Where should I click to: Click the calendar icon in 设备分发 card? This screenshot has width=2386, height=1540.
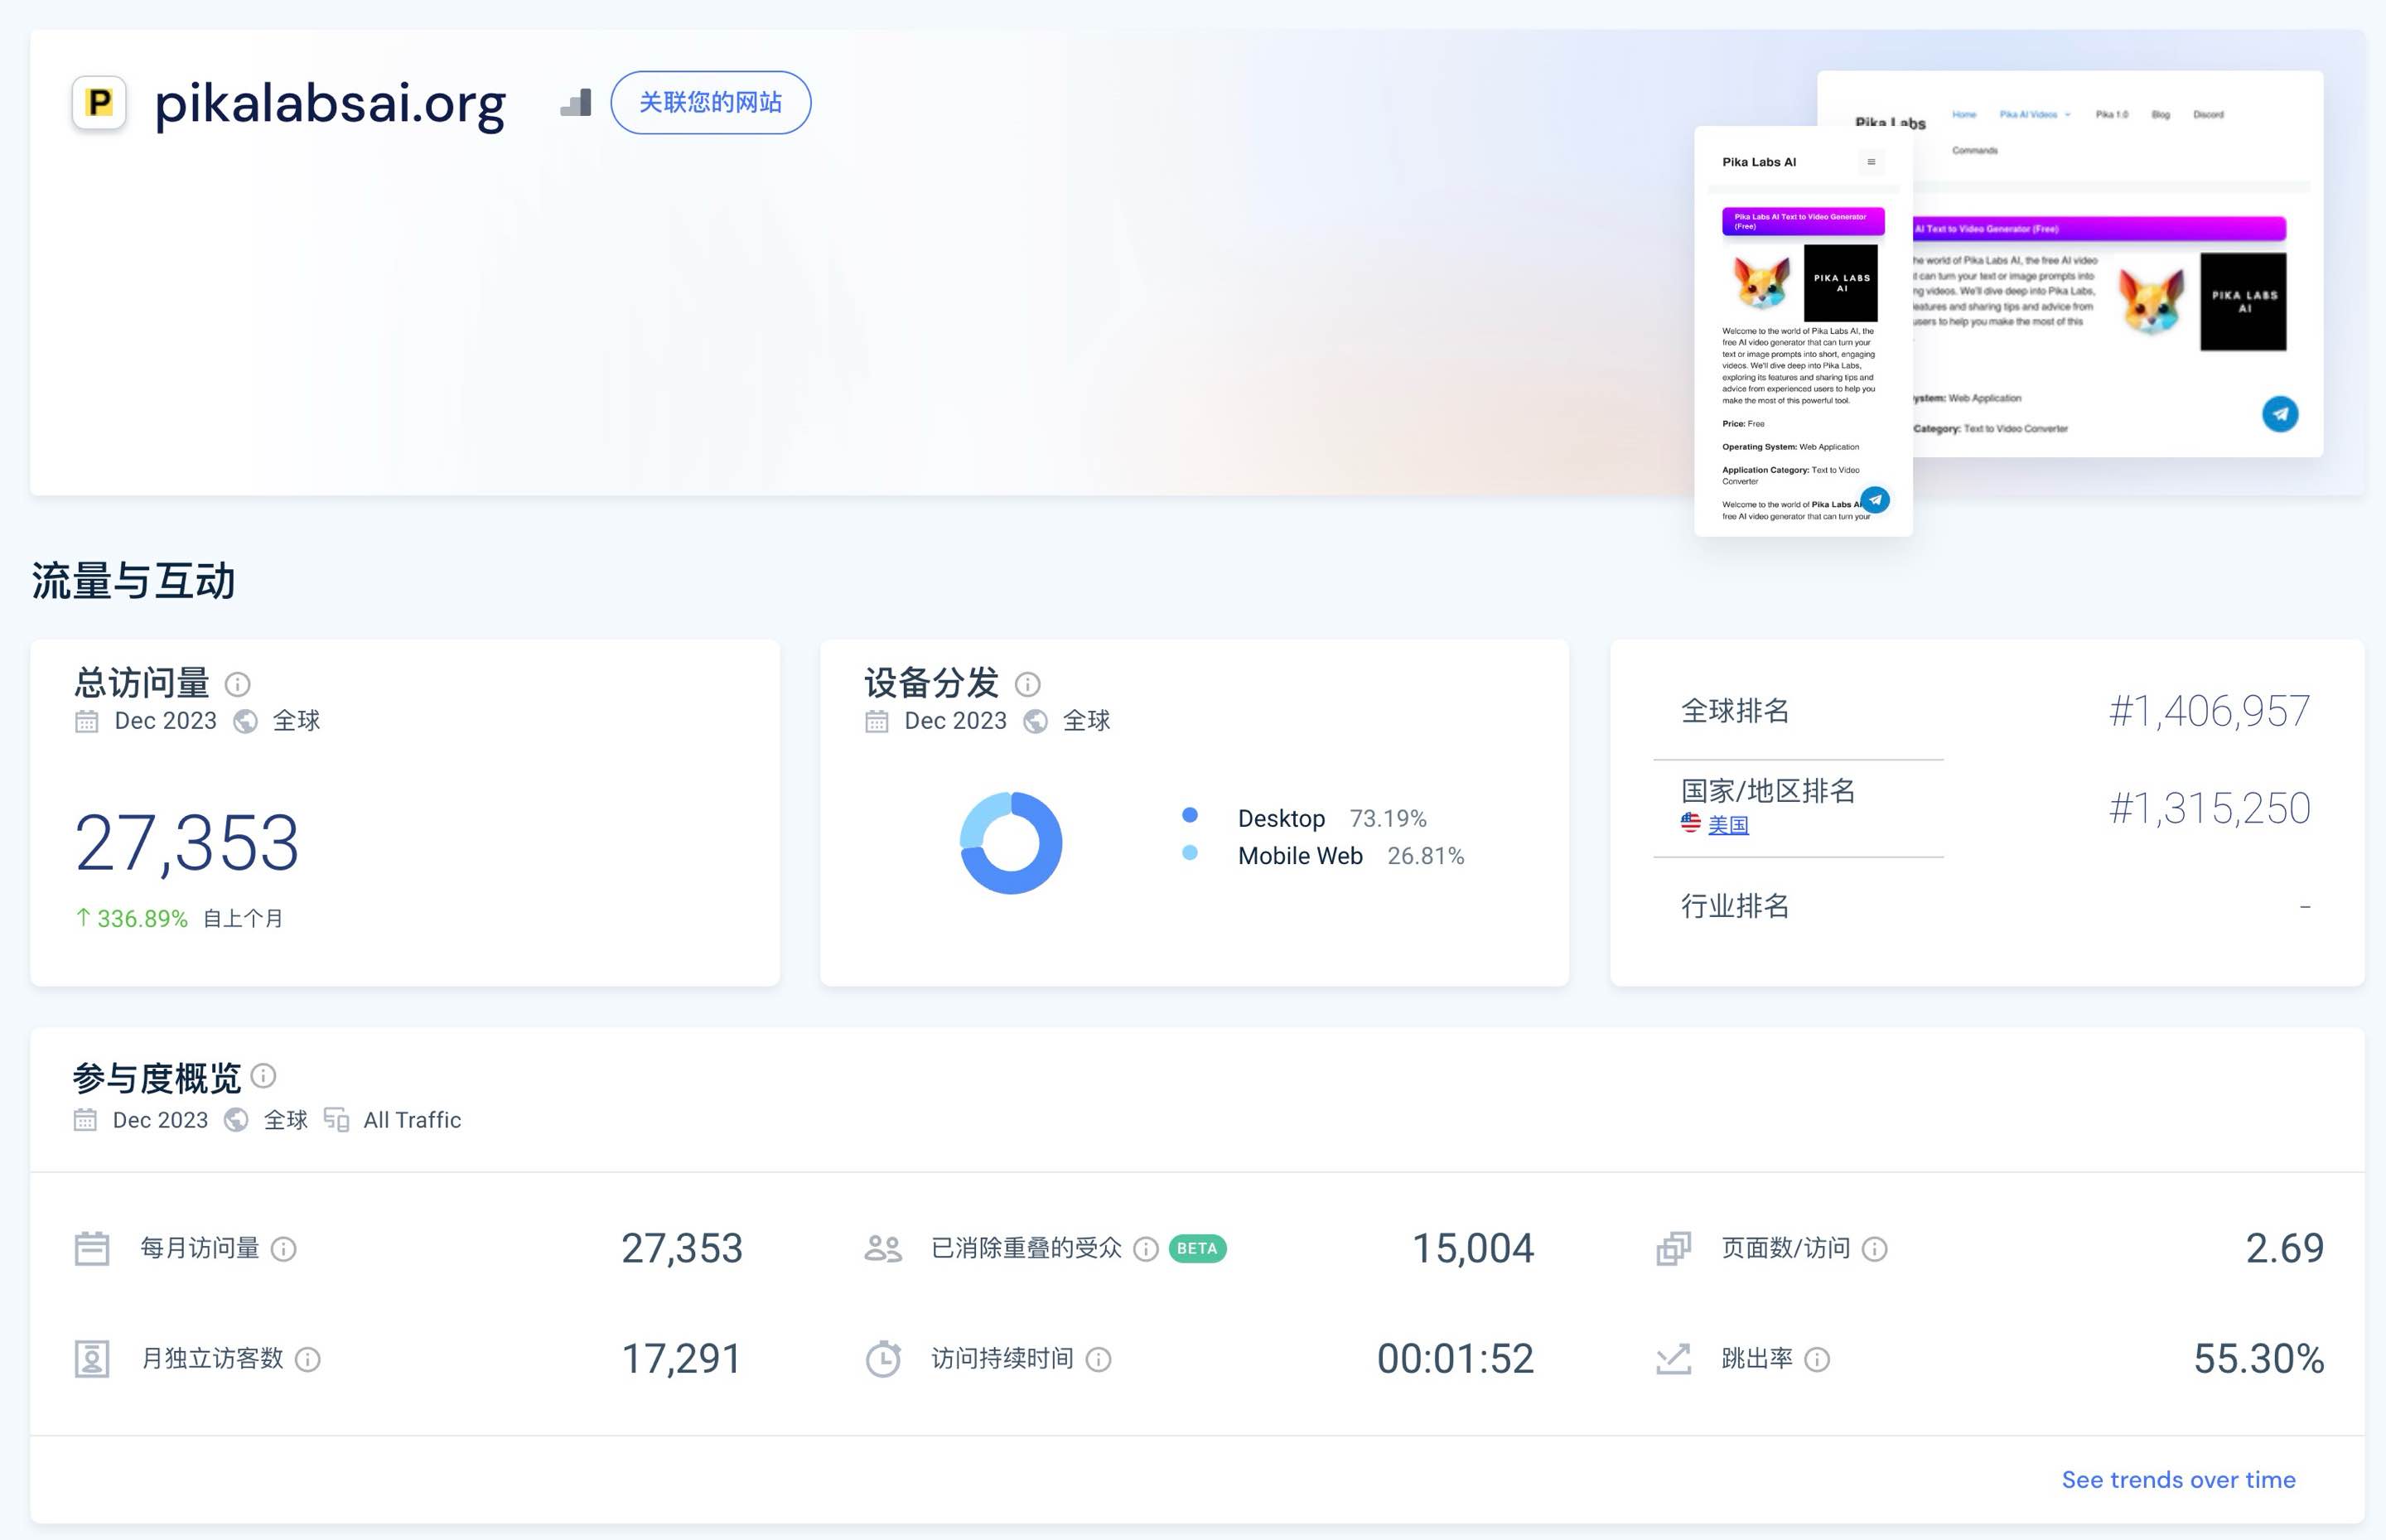tap(877, 721)
